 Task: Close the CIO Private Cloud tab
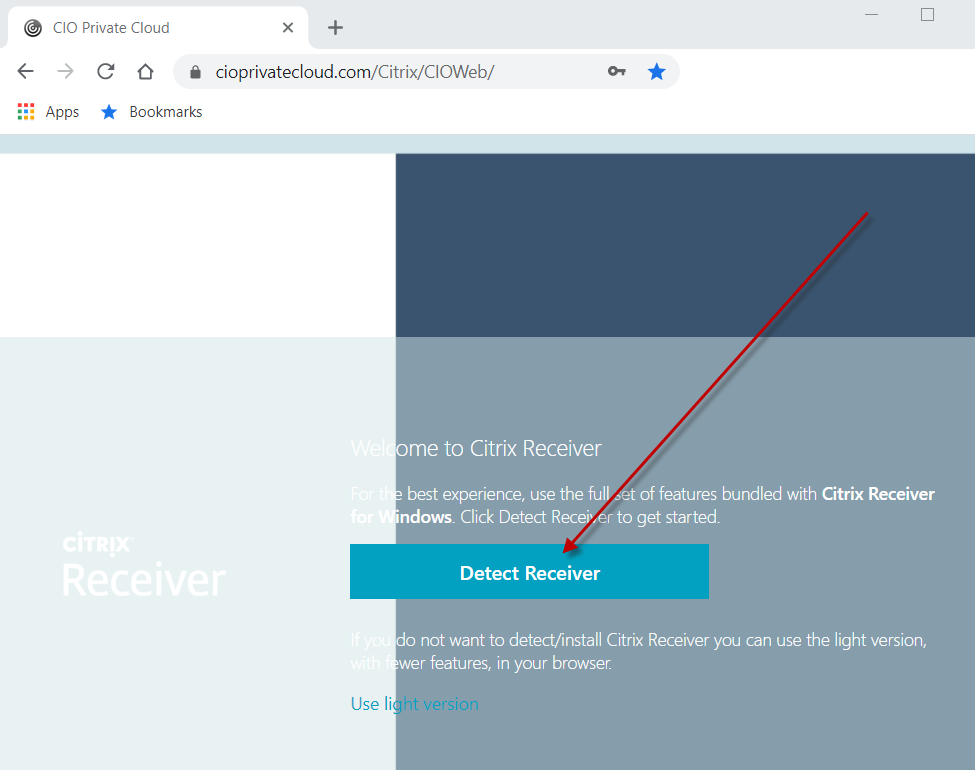click(288, 27)
